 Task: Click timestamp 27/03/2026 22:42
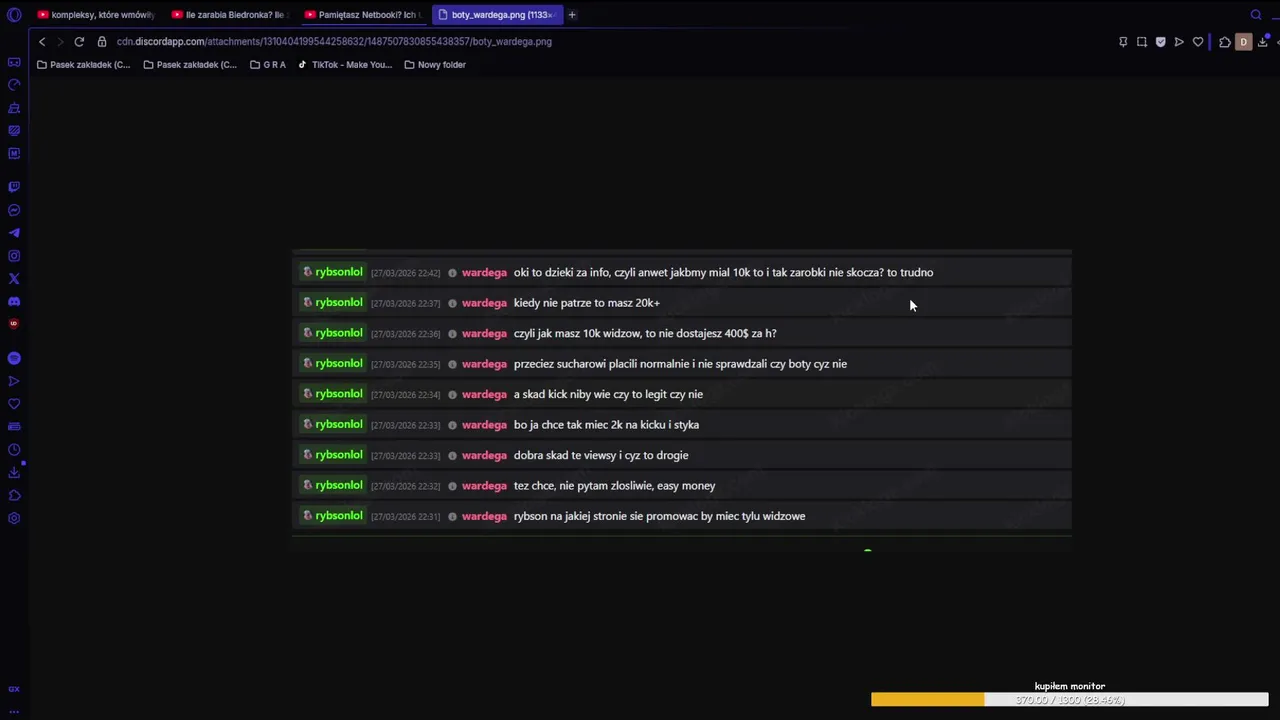(405, 273)
